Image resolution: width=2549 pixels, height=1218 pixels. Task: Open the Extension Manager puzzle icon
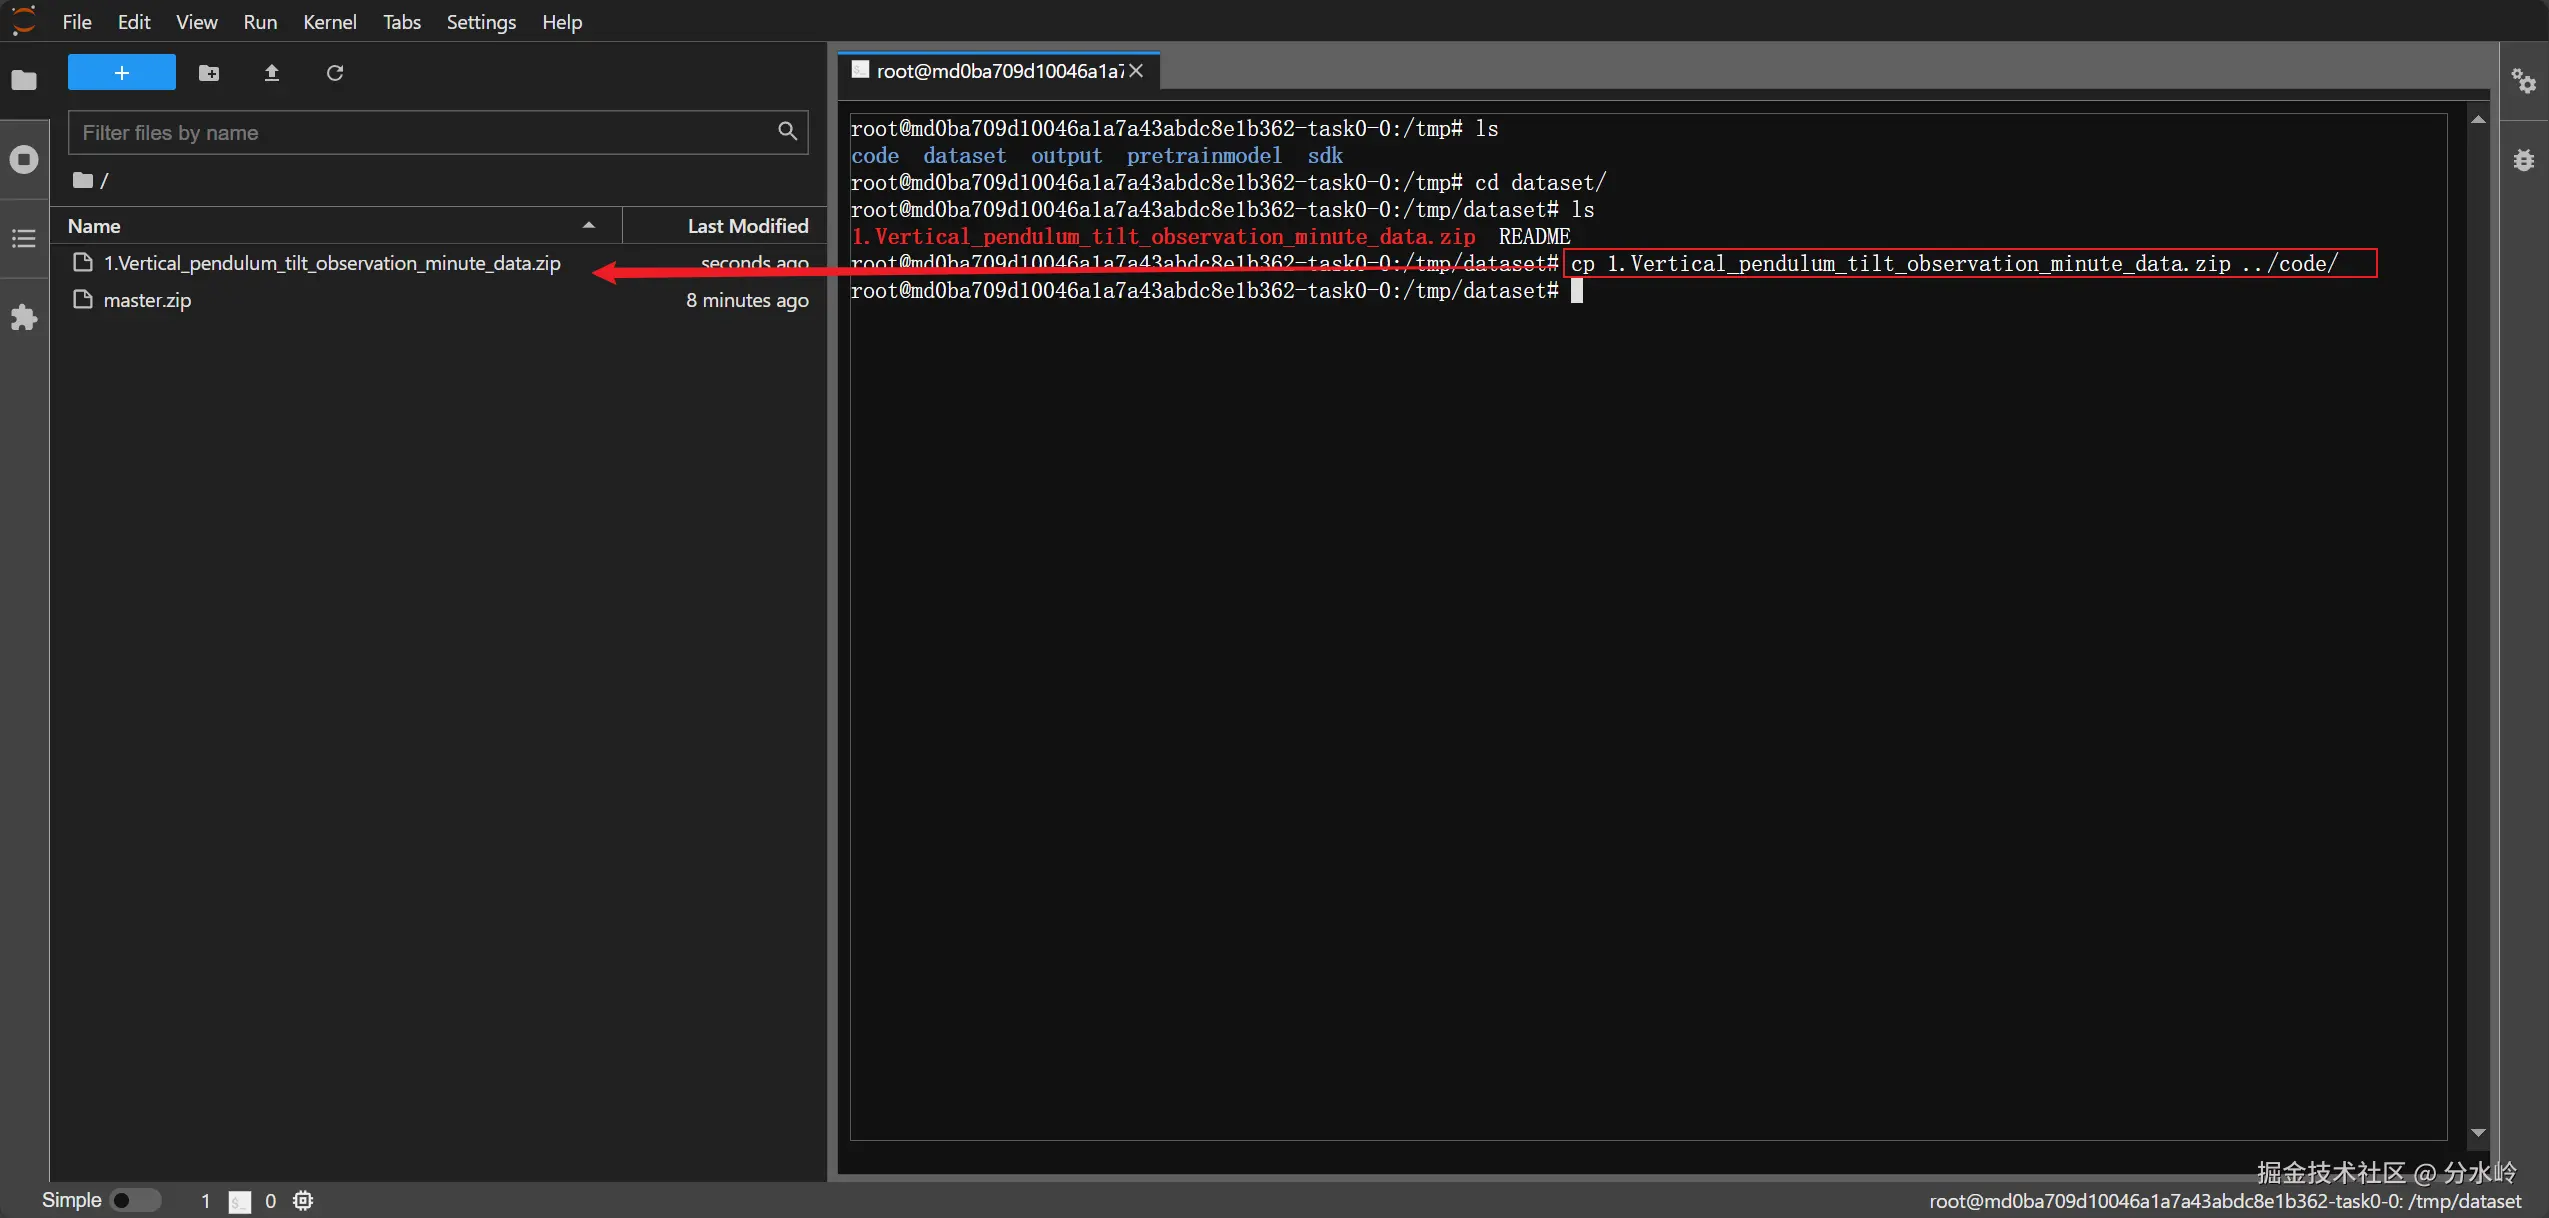click(x=24, y=318)
